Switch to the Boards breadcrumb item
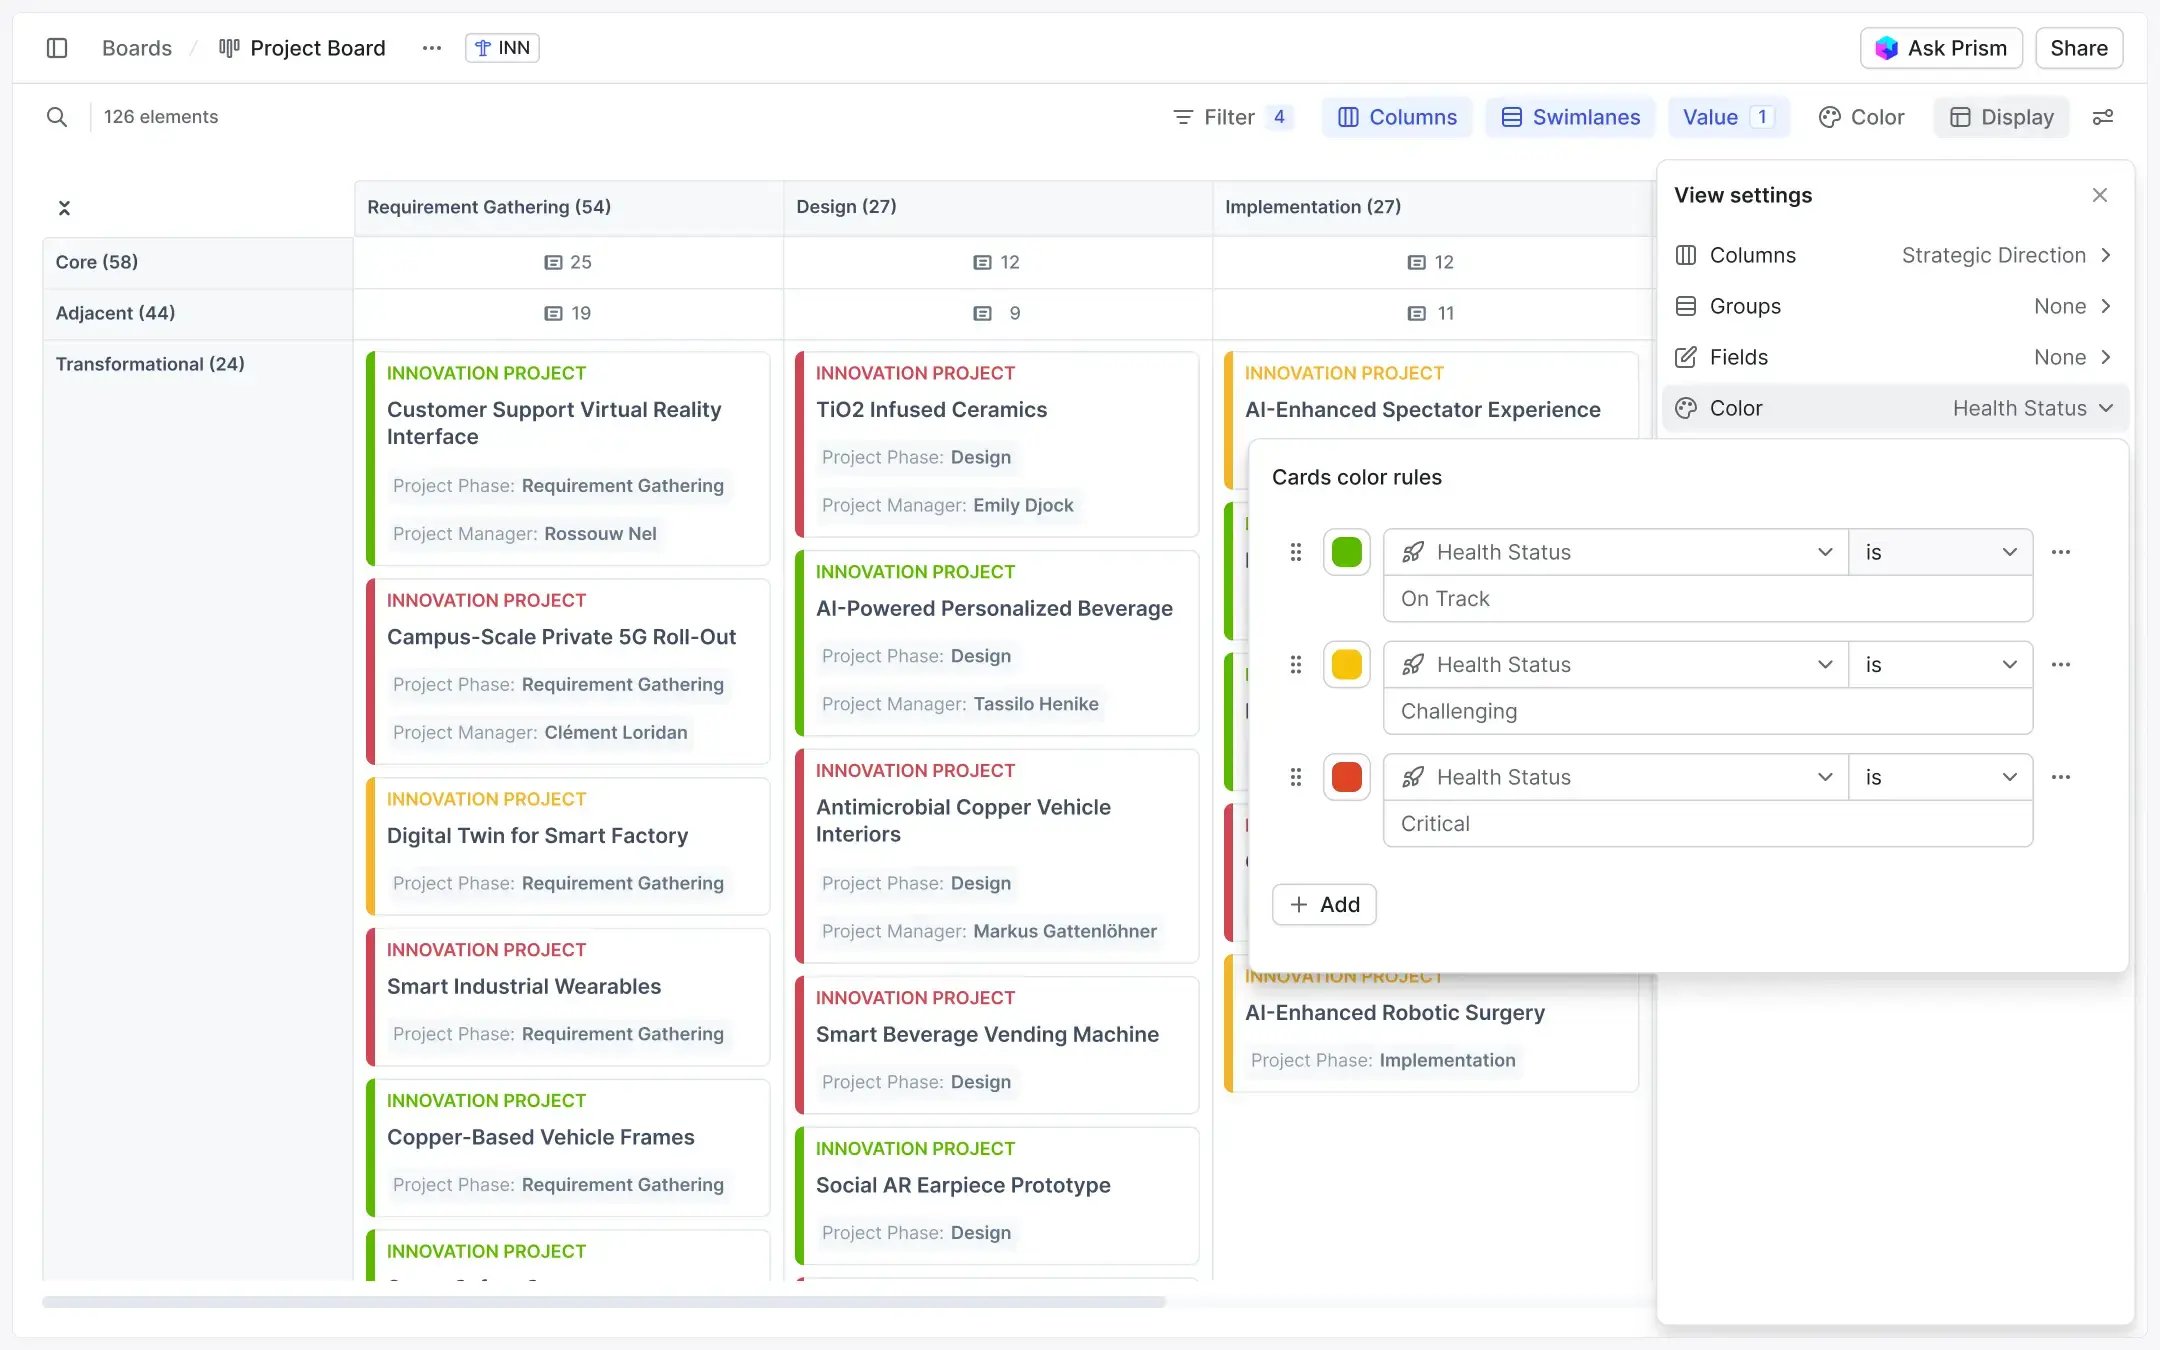Viewport: 2160px width, 1350px height. point(136,47)
